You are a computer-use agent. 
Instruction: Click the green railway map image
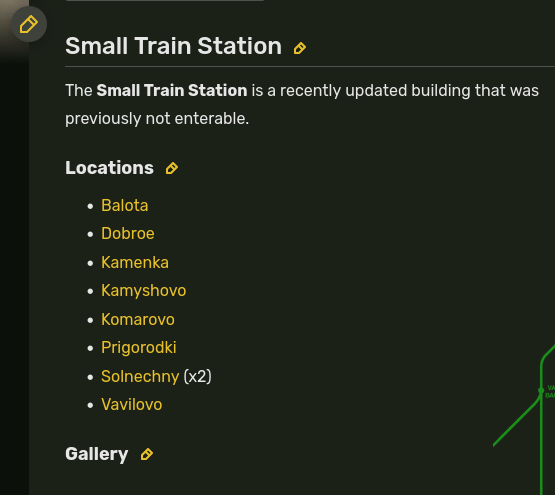524,418
